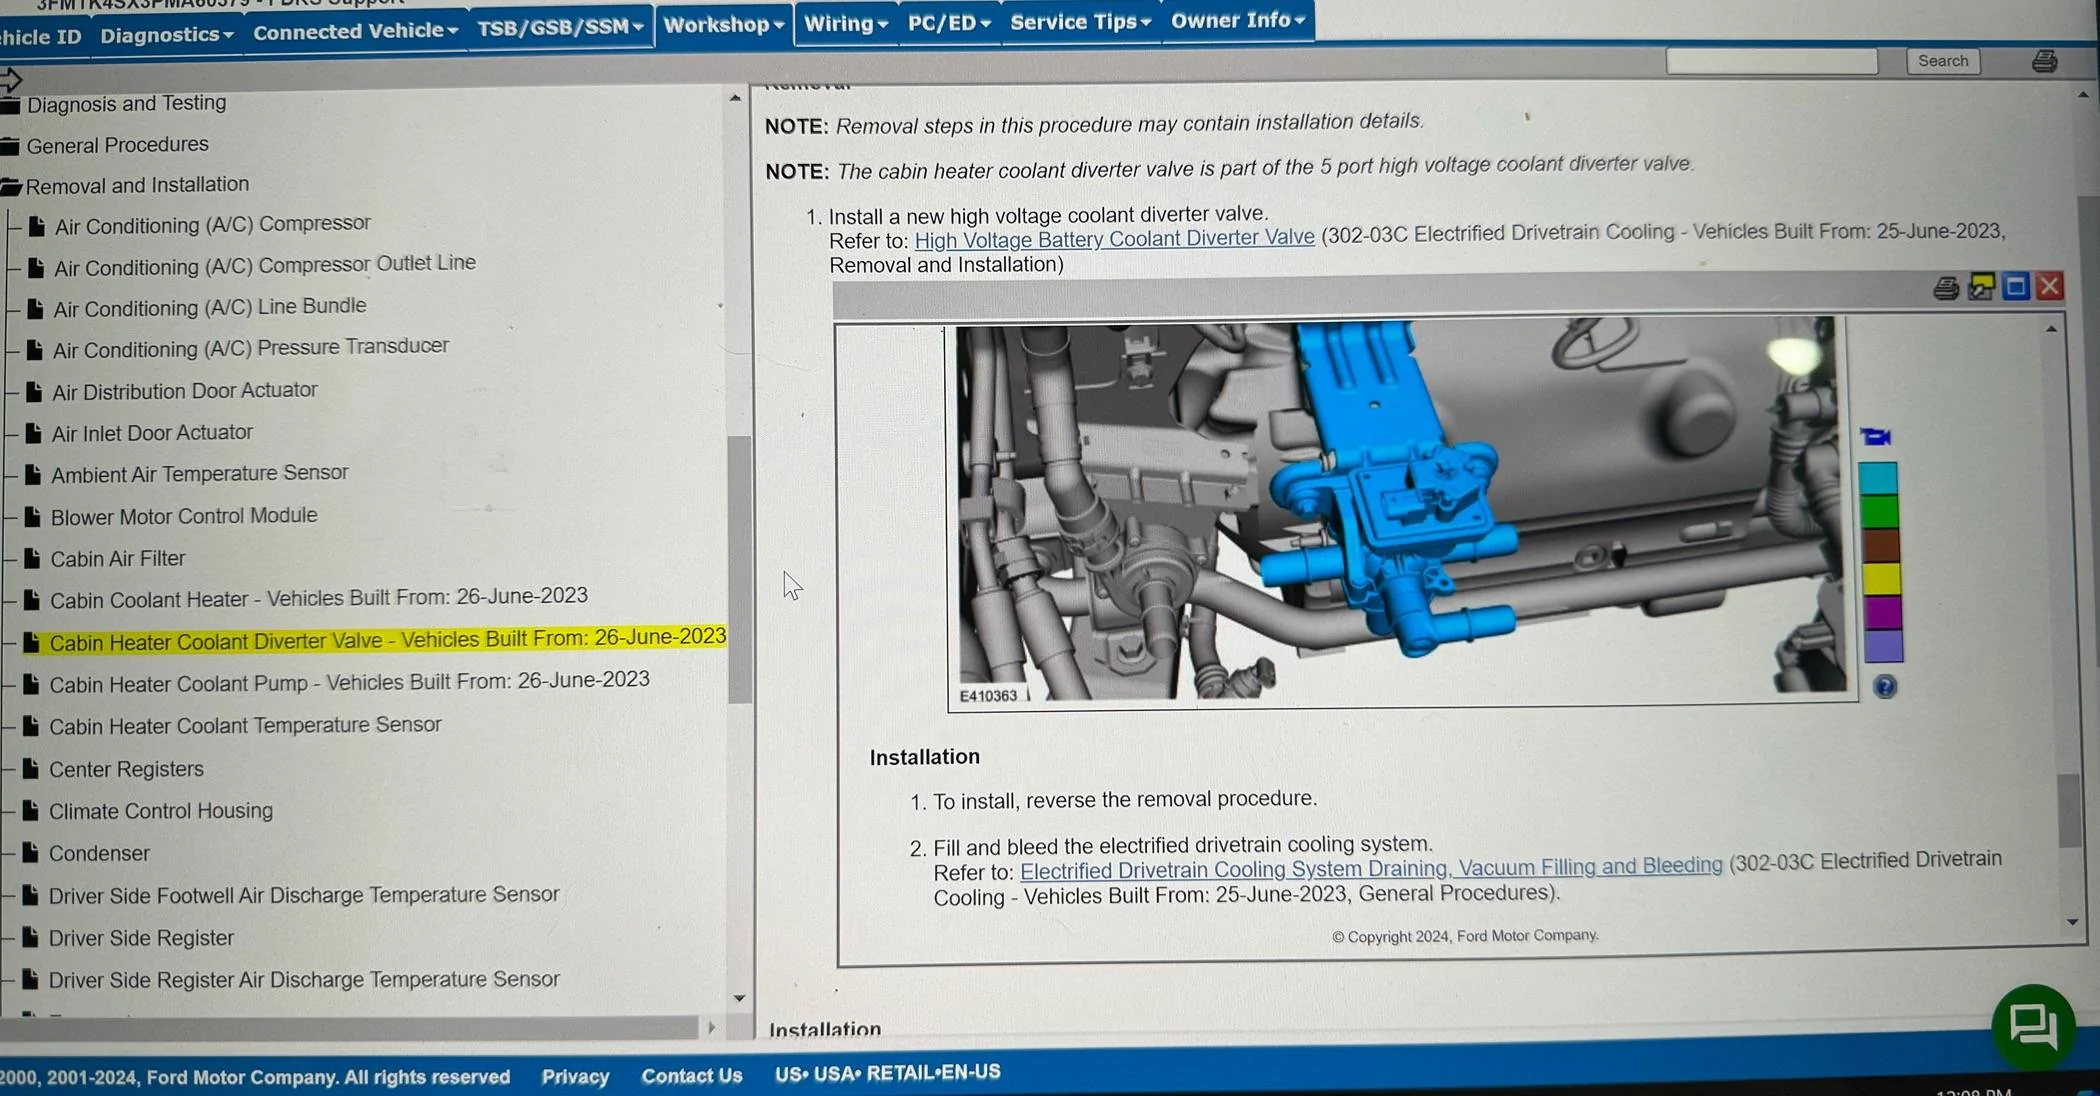Close the procedure panel with red X
Screen dimensions: 2100x1096
click(2049, 286)
